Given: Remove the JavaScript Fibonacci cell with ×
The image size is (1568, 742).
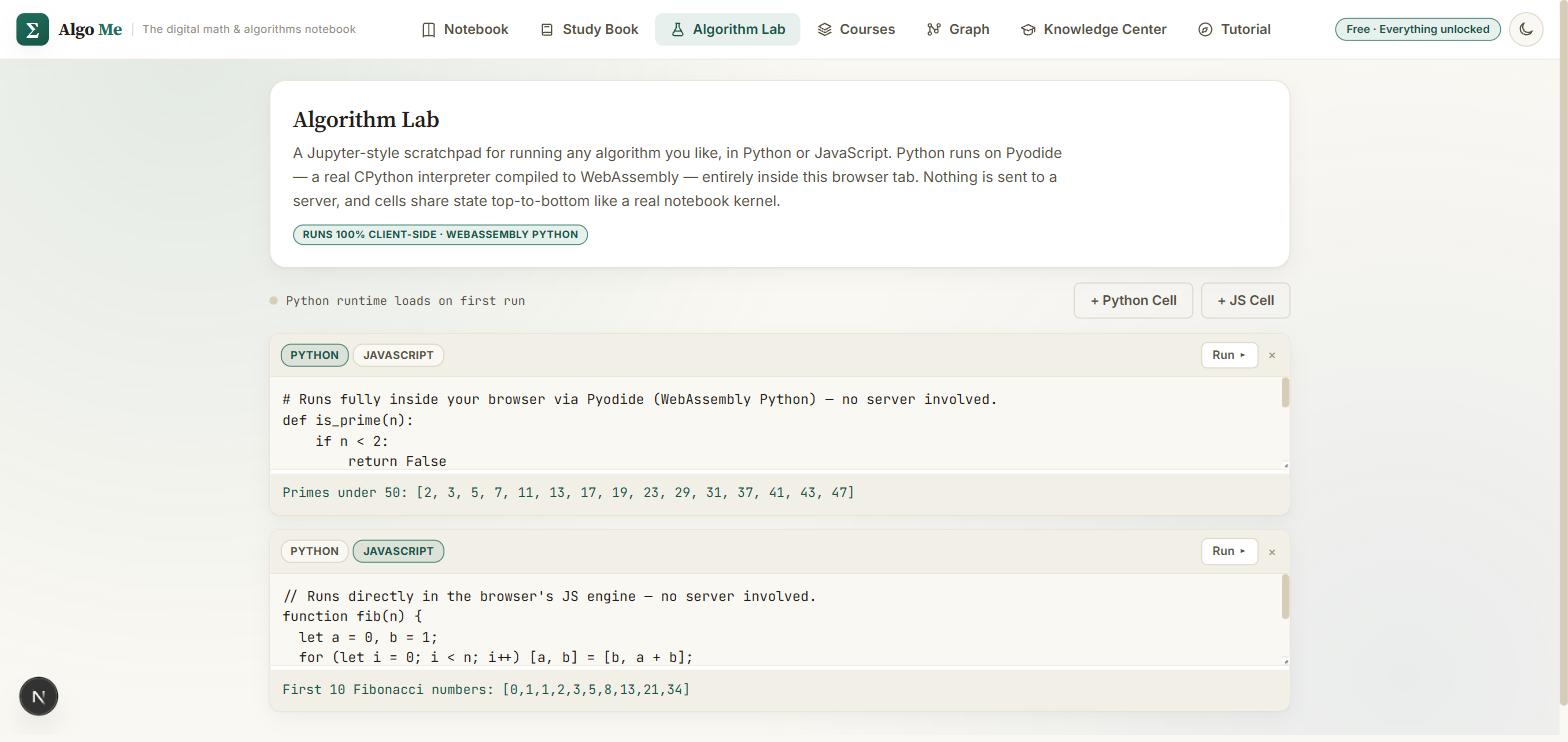Looking at the screenshot, I should point(1272,552).
